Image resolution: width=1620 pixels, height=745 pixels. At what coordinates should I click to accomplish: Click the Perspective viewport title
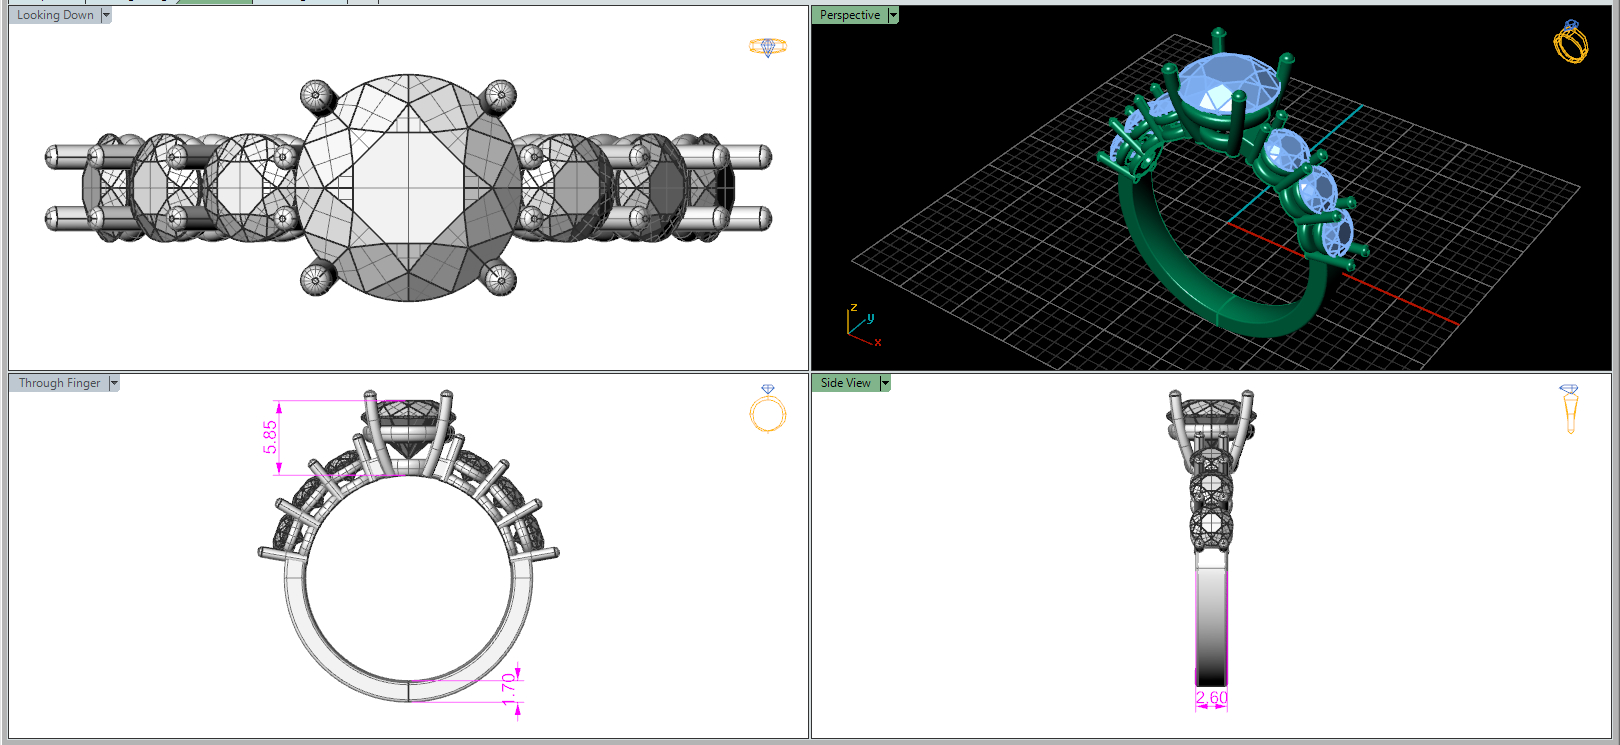pyautogui.click(x=850, y=15)
